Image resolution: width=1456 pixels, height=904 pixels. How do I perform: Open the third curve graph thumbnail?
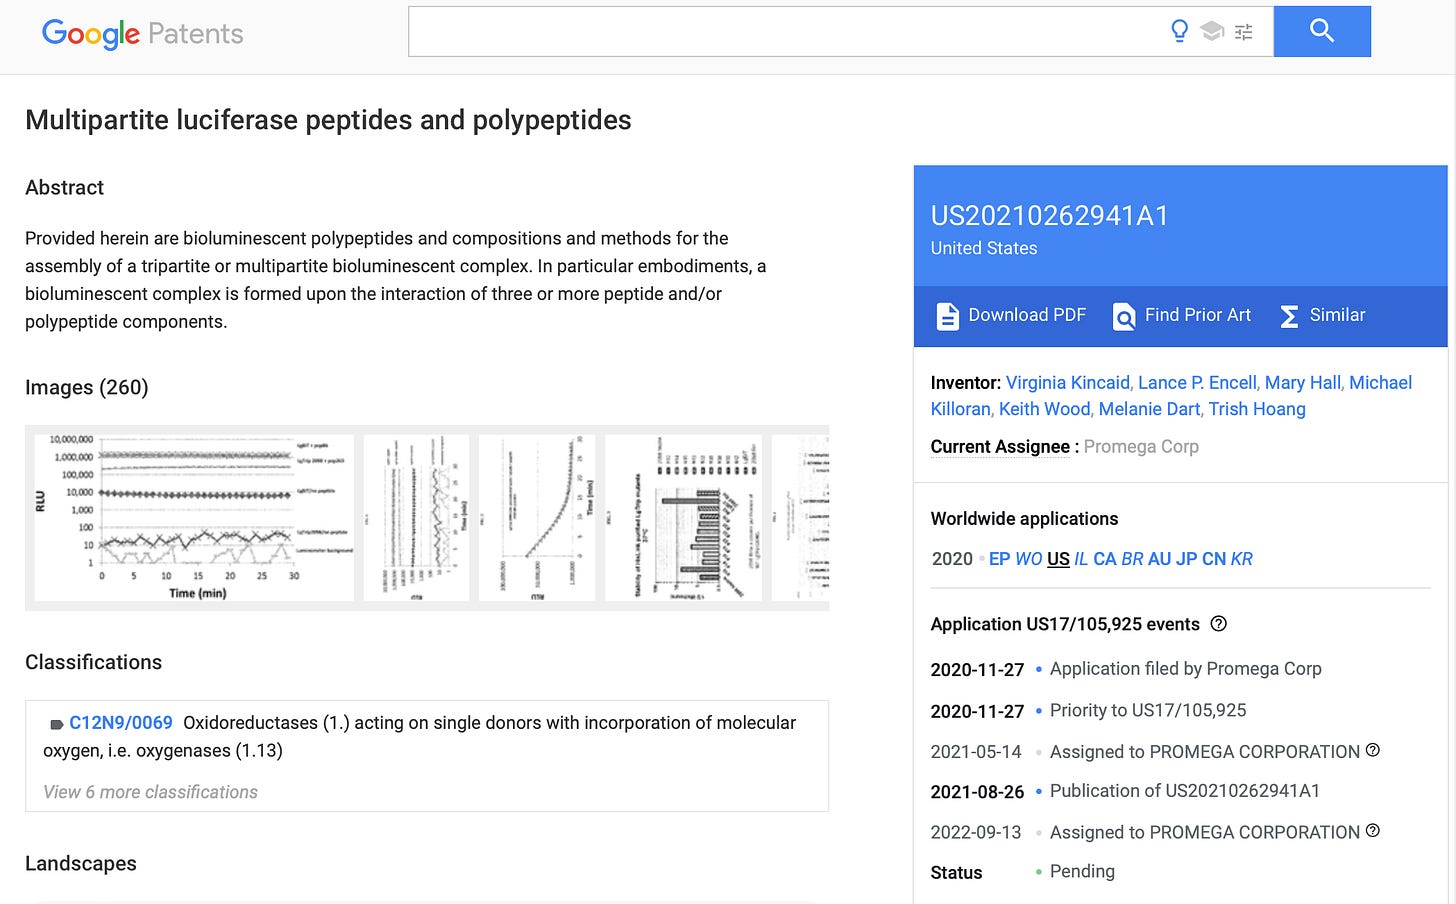coord(537,517)
